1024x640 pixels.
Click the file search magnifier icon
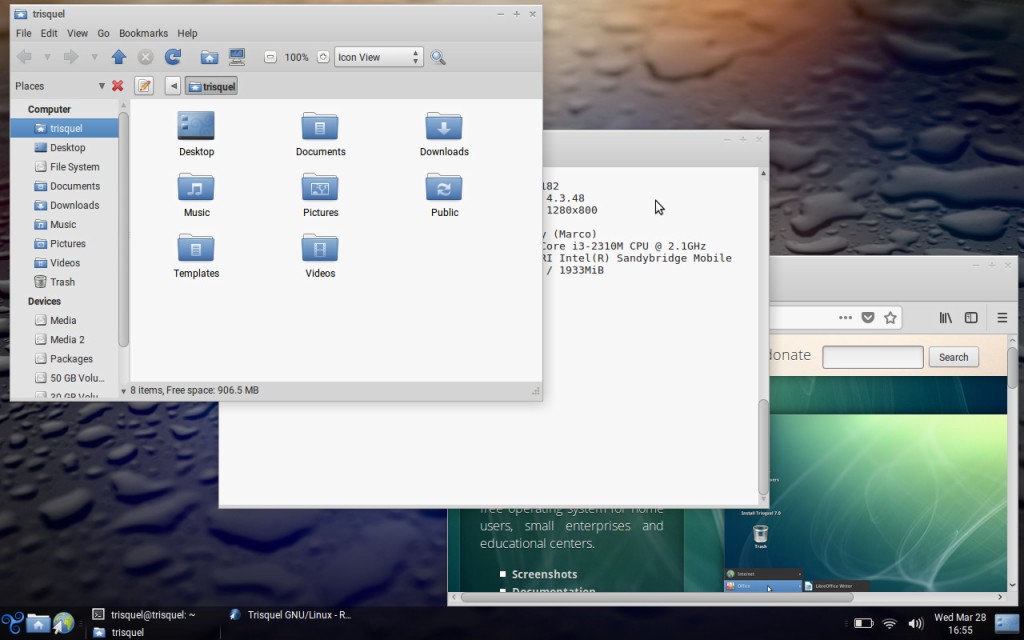pos(438,57)
